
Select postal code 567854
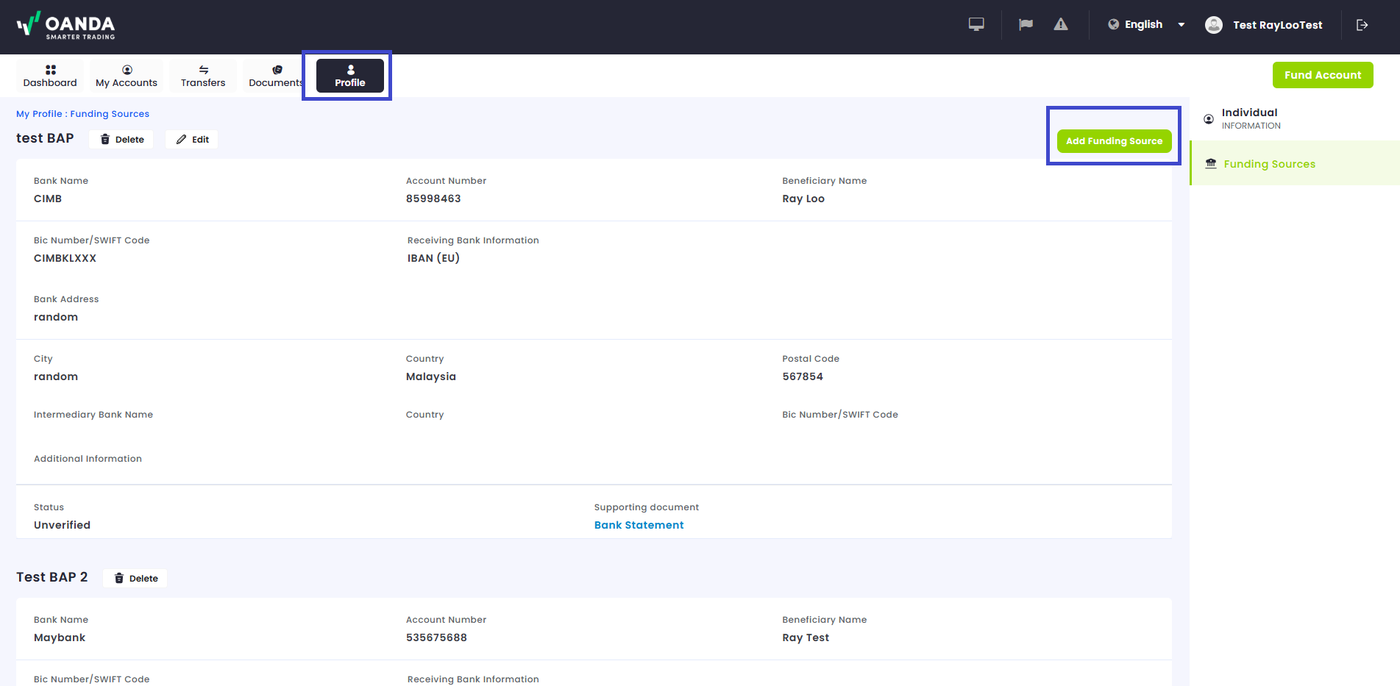click(x=802, y=377)
